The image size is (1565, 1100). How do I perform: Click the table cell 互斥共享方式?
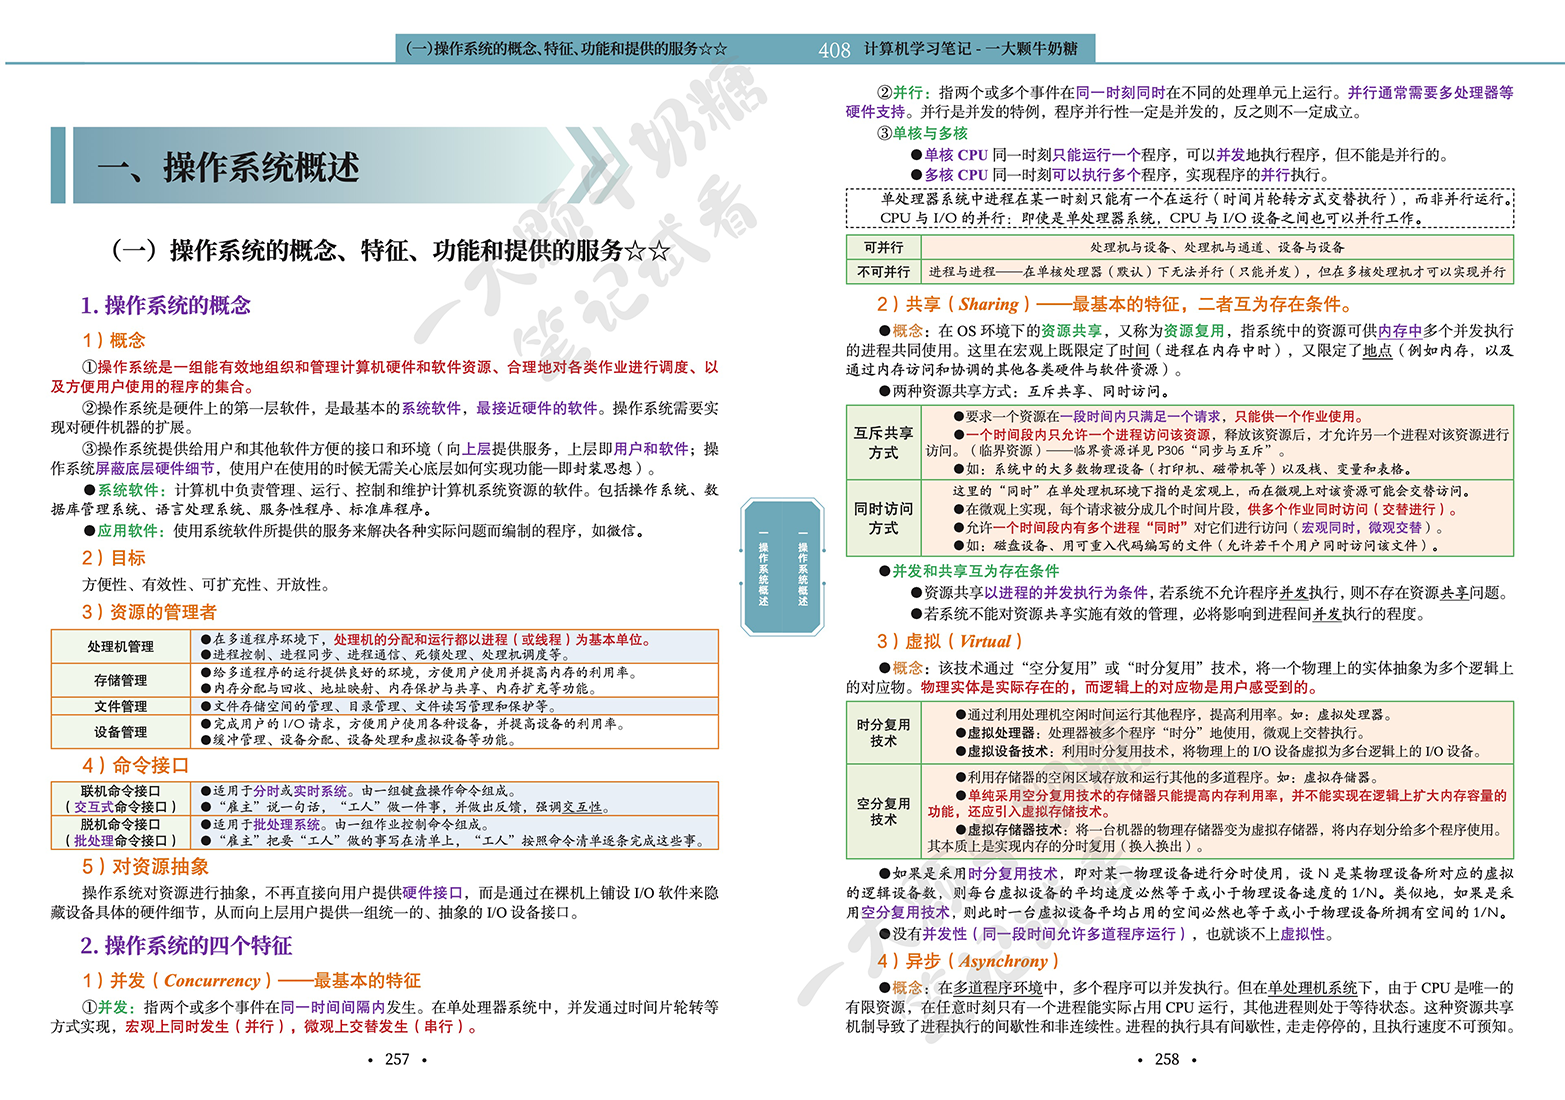(883, 443)
